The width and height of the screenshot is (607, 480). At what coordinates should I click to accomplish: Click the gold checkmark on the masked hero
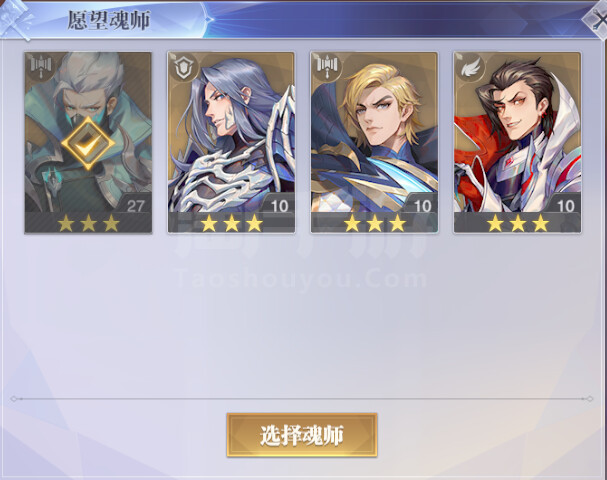coord(88,144)
